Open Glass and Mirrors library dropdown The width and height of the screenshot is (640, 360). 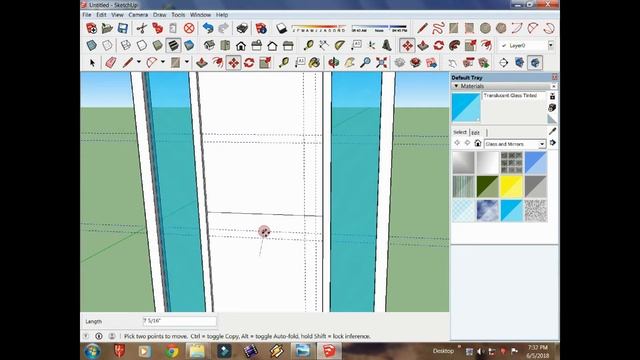point(542,144)
